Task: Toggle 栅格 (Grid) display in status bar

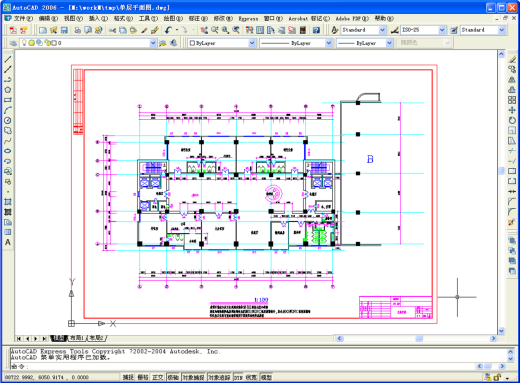Action: coord(143,377)
